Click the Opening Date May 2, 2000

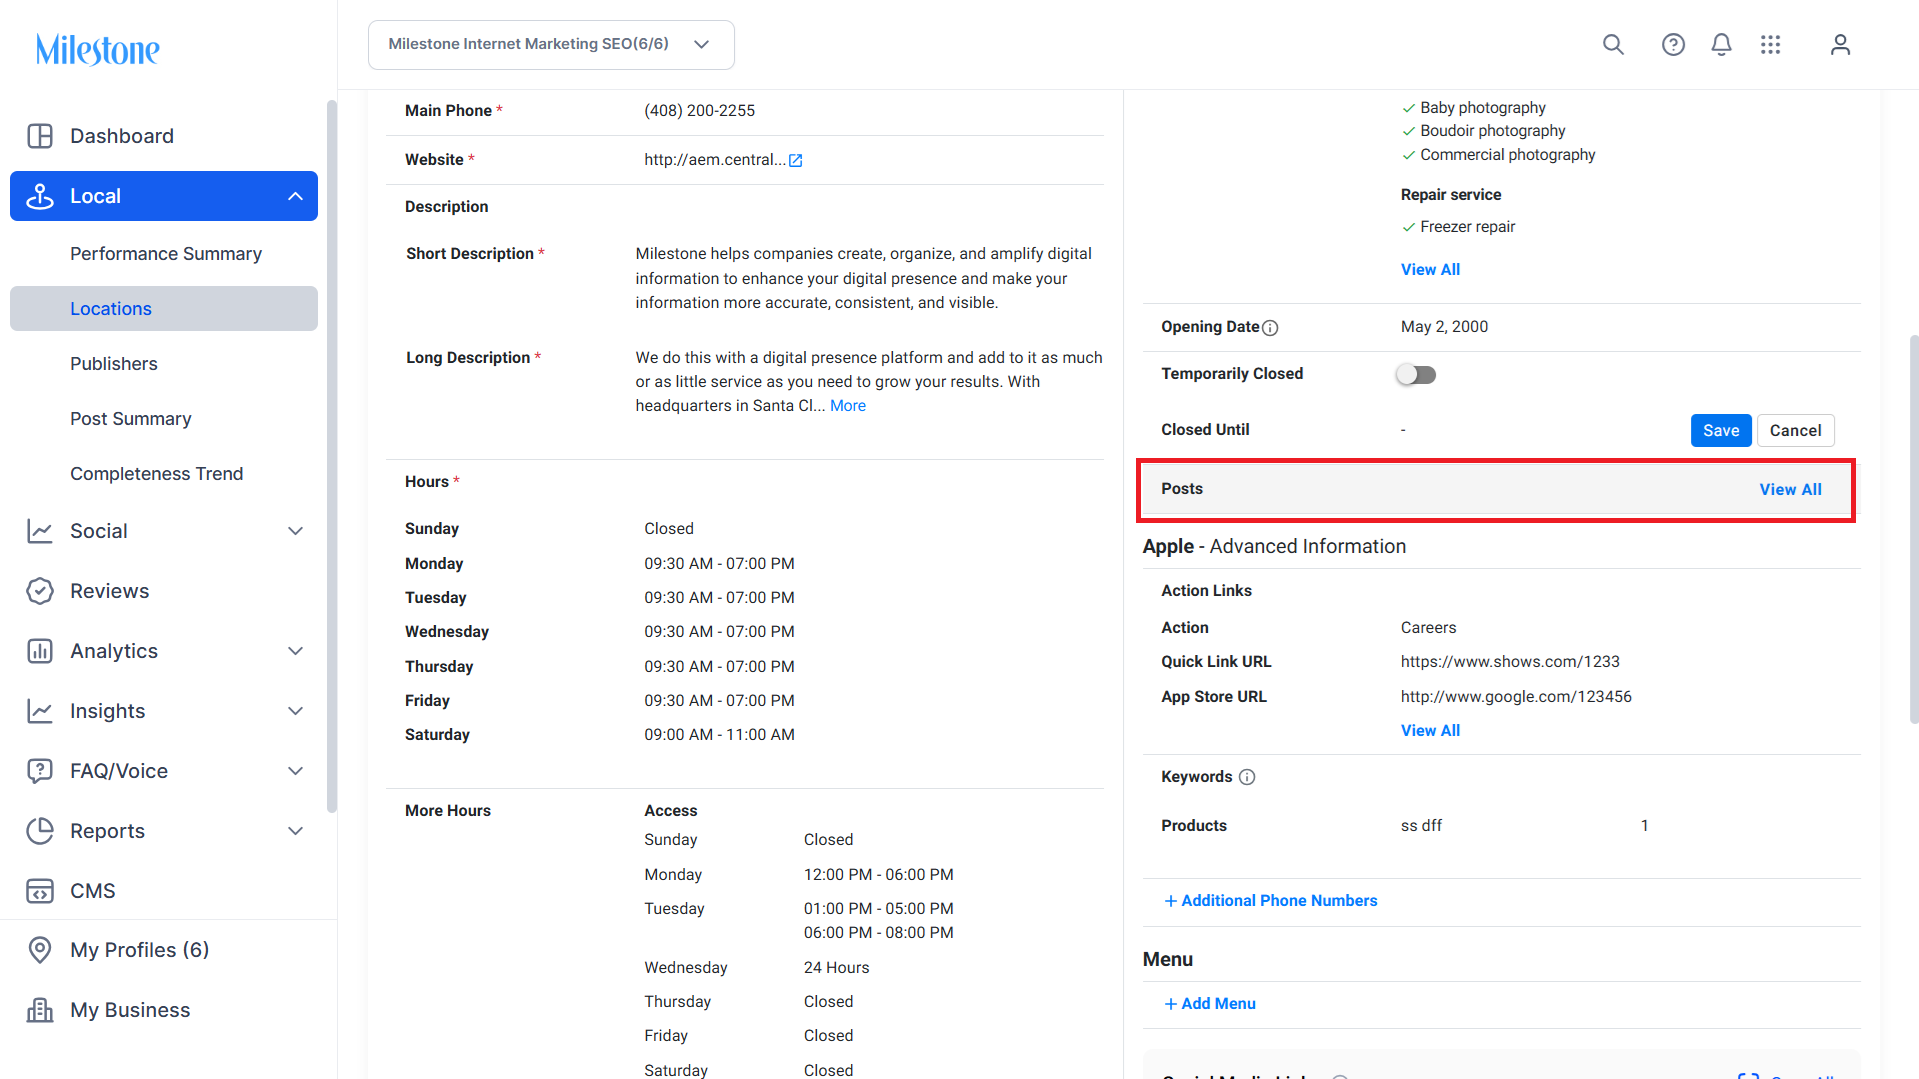[1444, 327]
